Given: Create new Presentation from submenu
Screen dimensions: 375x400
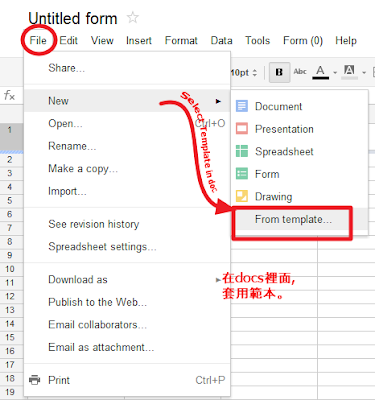Looking at the screenshot, I should coord(299,129).
